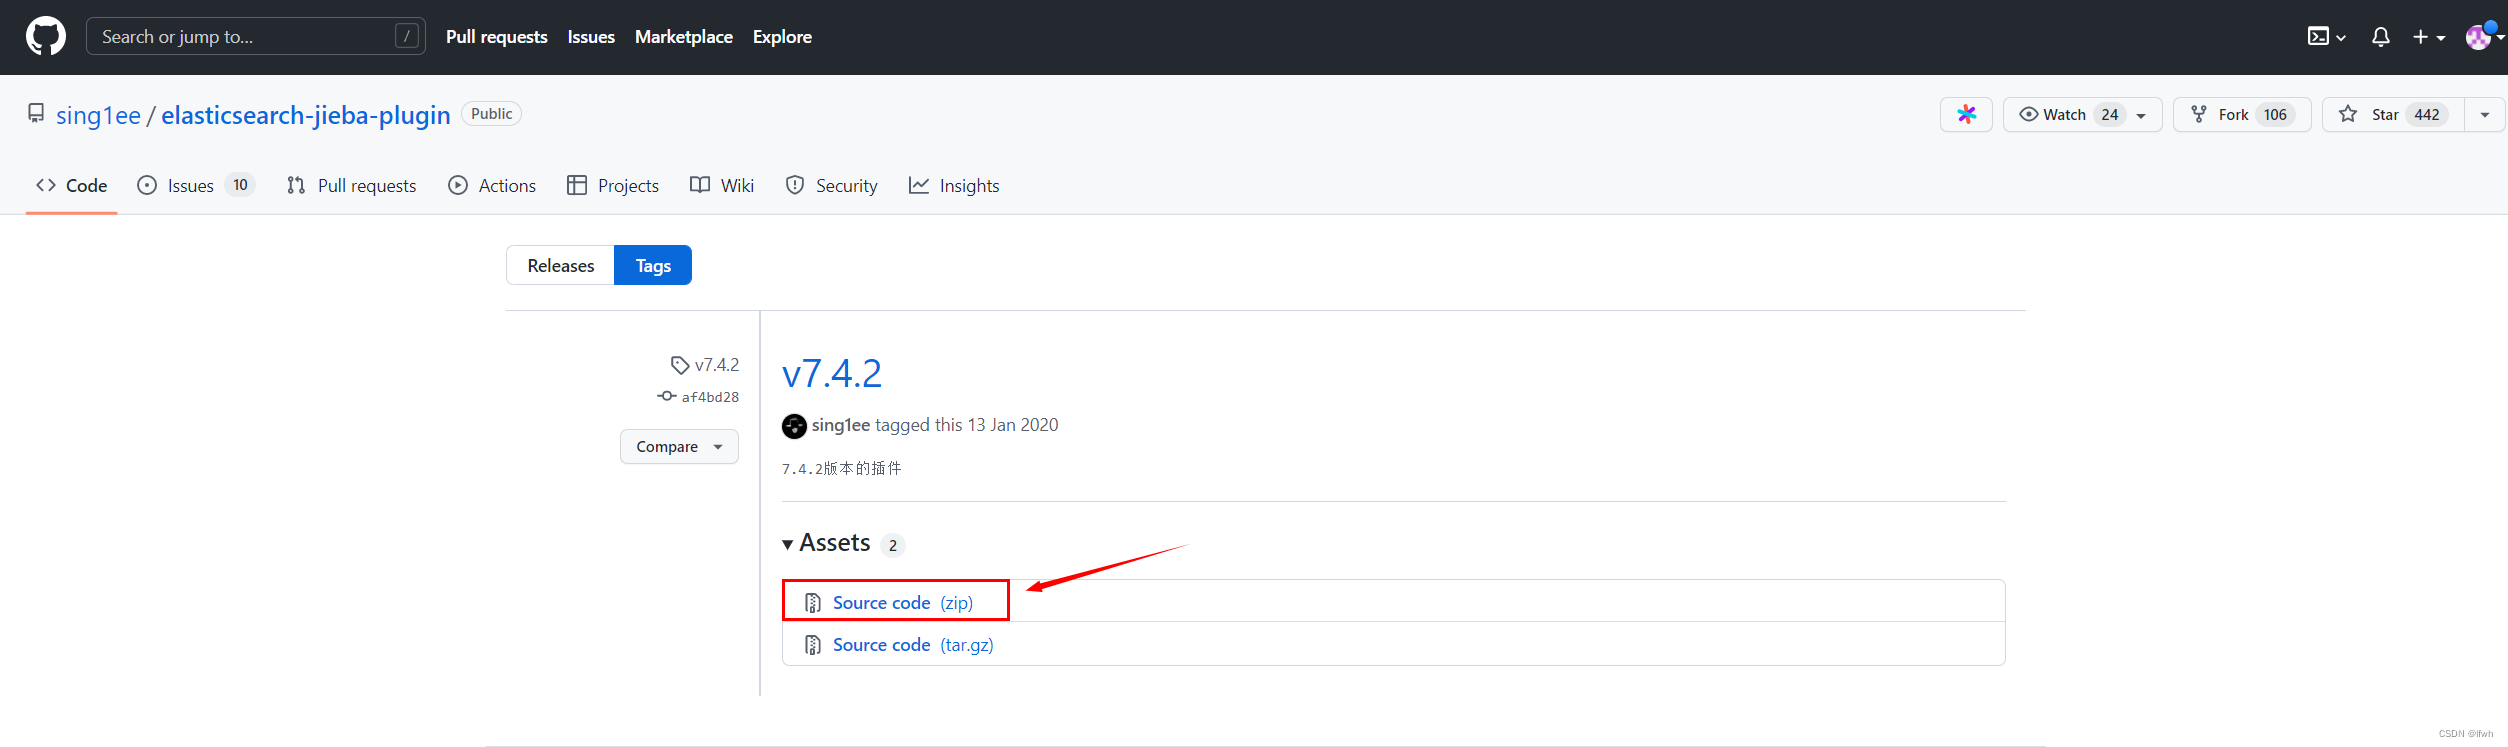2508x747 pixels.
Task: Click the Issues count badge 10
Action: (x=240, y=185)
